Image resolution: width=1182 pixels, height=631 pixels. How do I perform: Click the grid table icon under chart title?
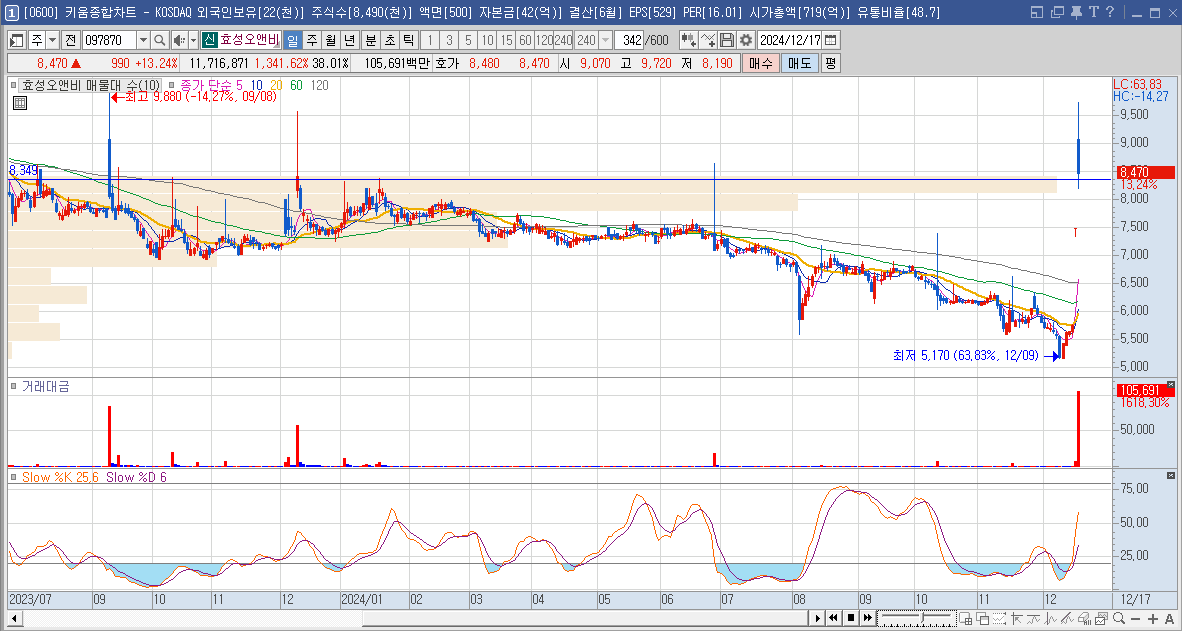20,103
